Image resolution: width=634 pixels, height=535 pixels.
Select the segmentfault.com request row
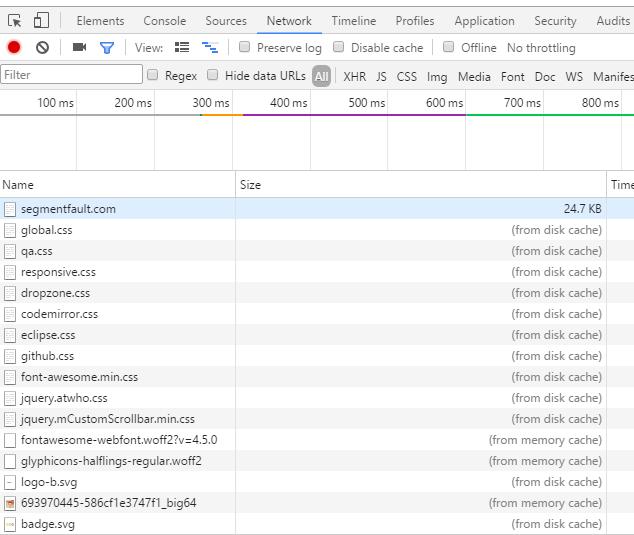click(x=68, y=209)
